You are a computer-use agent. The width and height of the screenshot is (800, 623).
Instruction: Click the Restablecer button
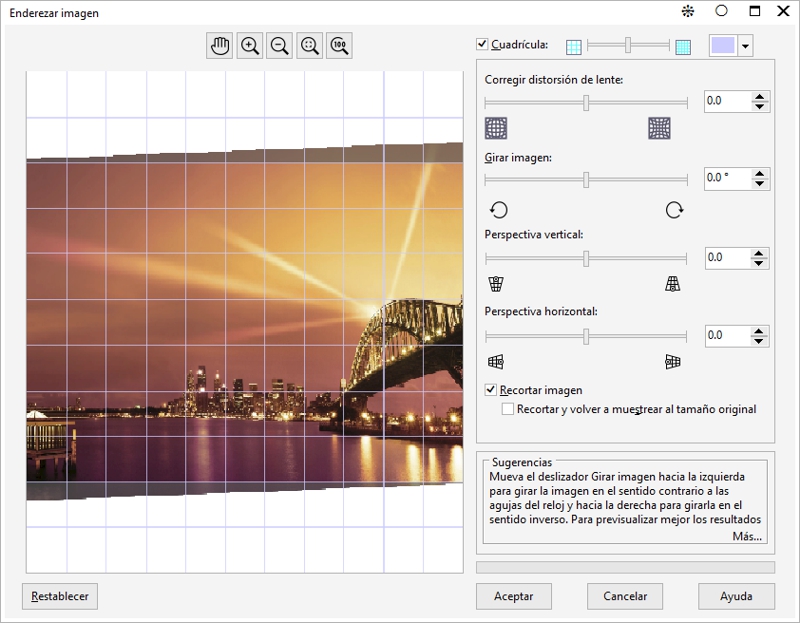pos(60,596)
